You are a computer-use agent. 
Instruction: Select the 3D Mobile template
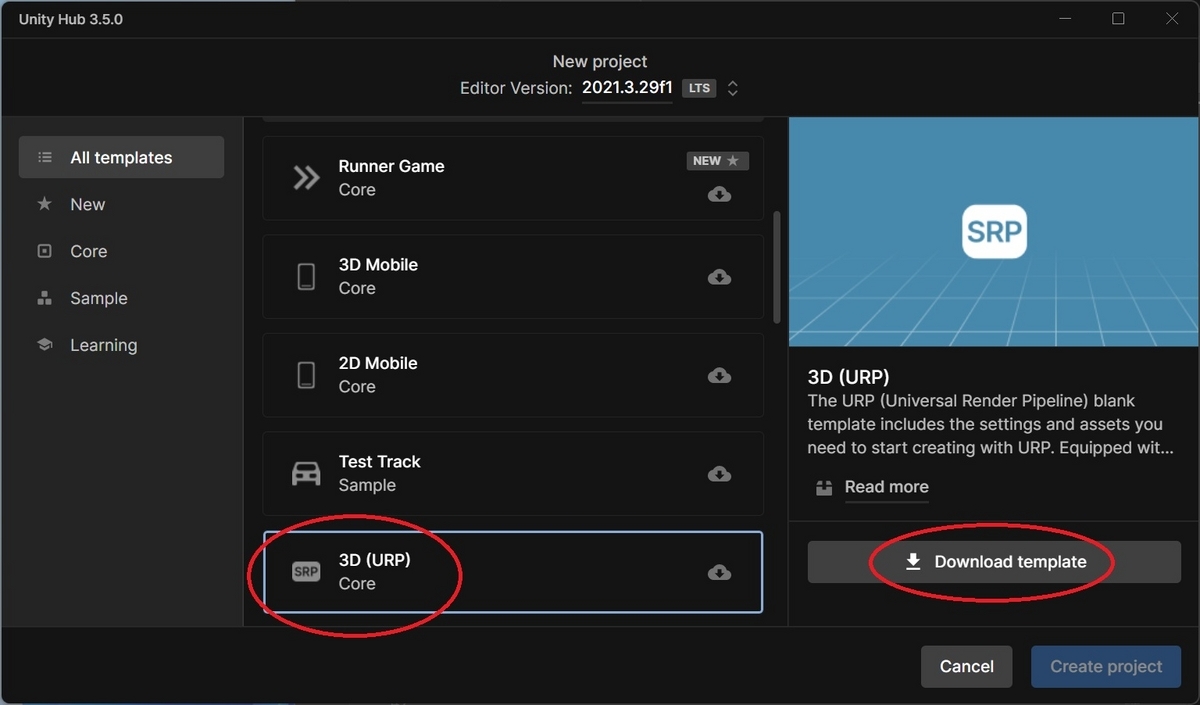pos(513,276)
